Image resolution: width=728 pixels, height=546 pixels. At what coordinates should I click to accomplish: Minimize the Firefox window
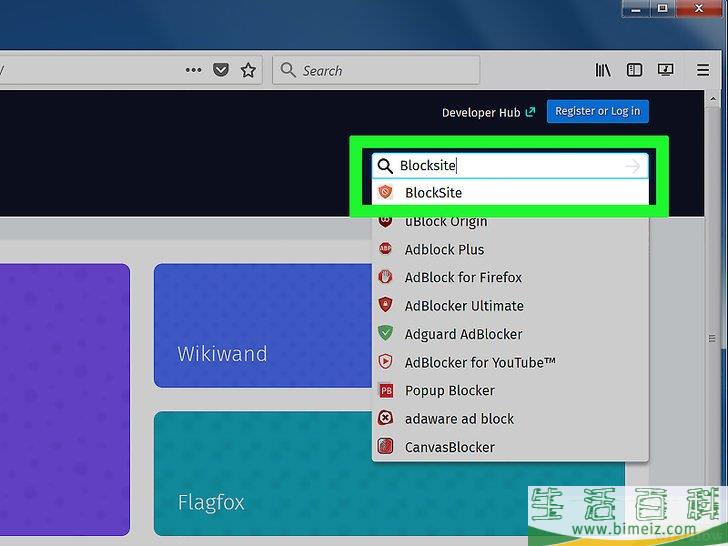click(x=635, y=8)
